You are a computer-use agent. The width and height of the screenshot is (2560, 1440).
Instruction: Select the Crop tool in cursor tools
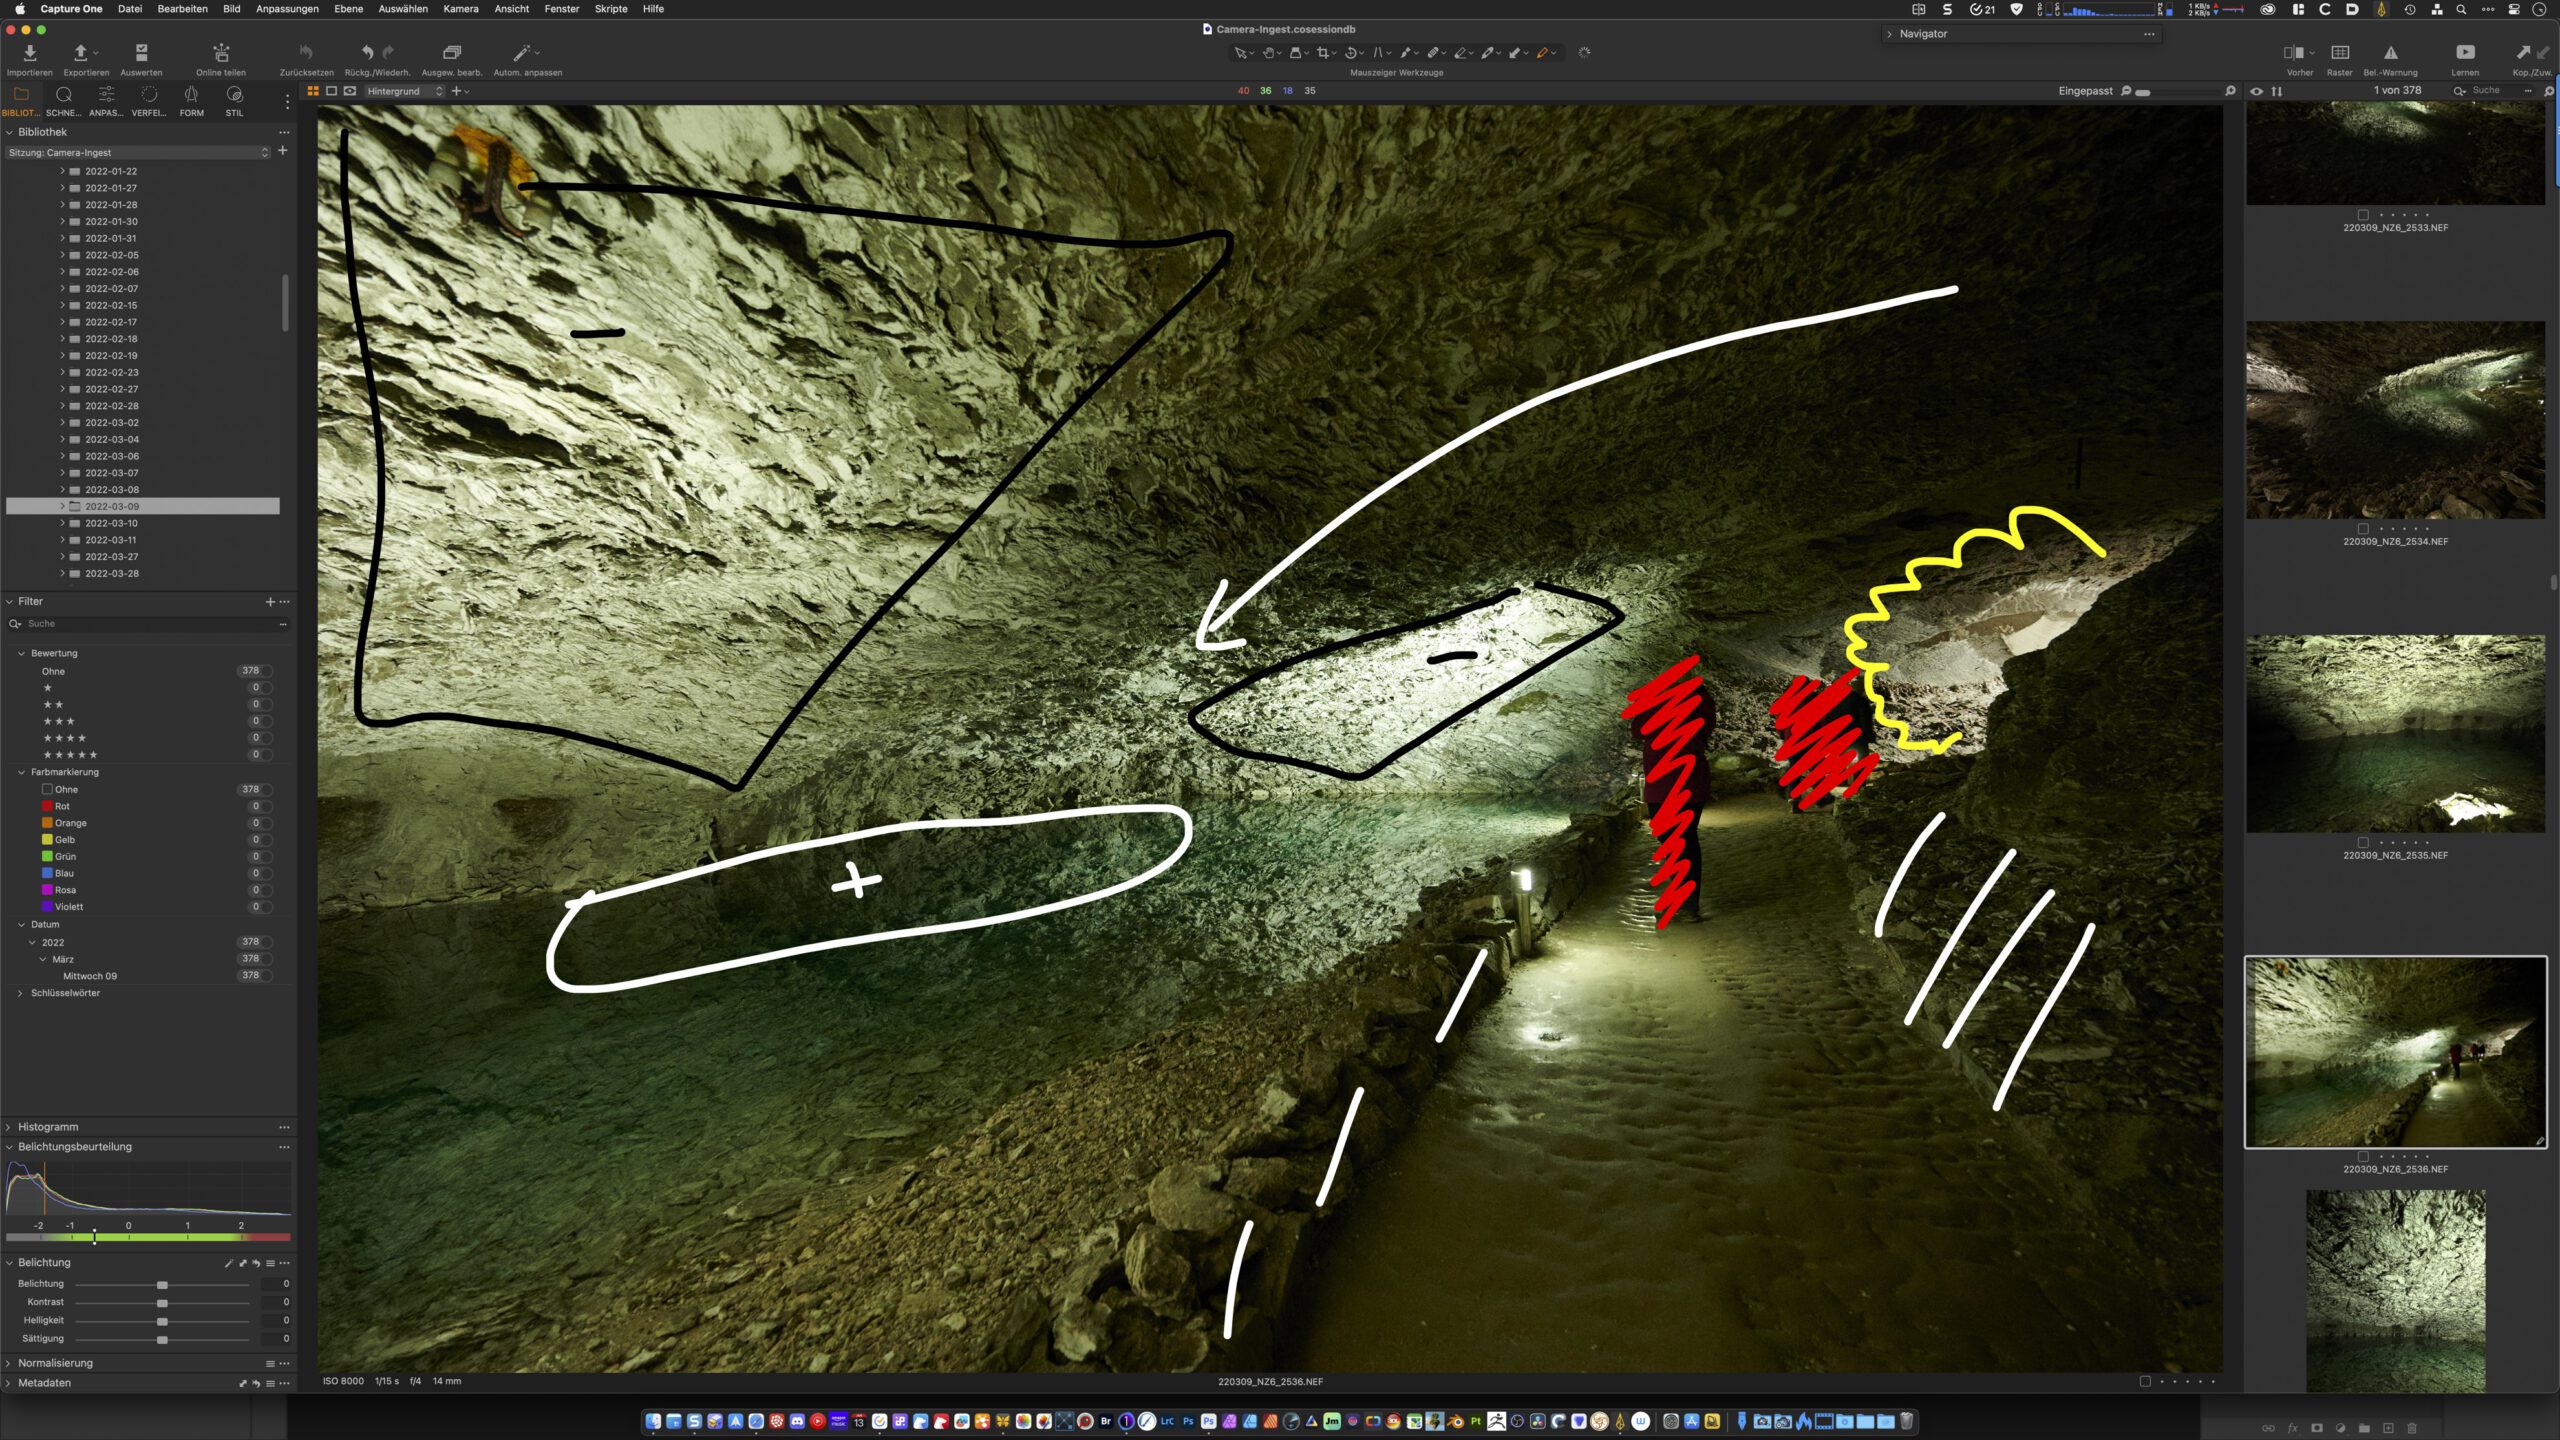[1323, 53]
